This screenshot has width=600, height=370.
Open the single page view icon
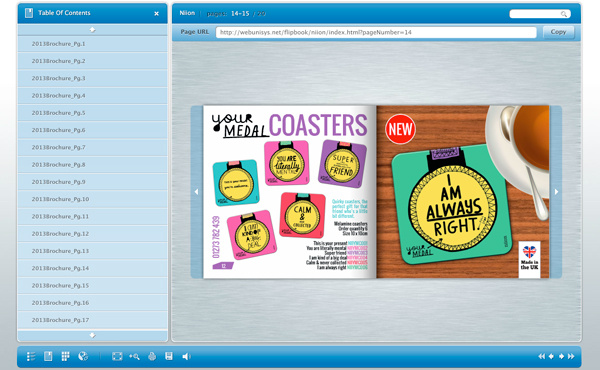point(48,356)
